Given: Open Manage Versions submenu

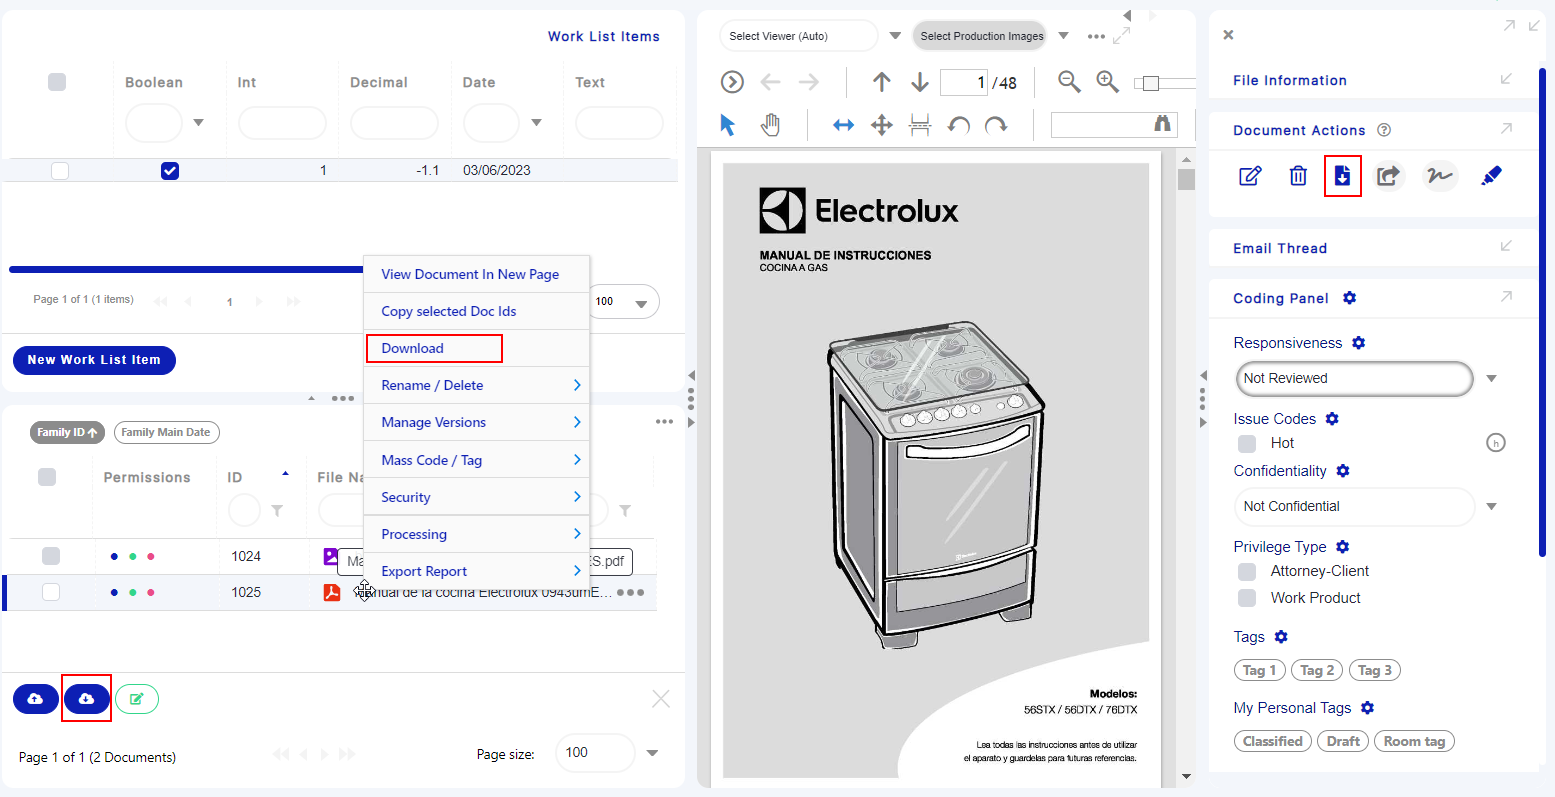Looking at the screenshot, I should pyautogui.click(x=476, y=422).
